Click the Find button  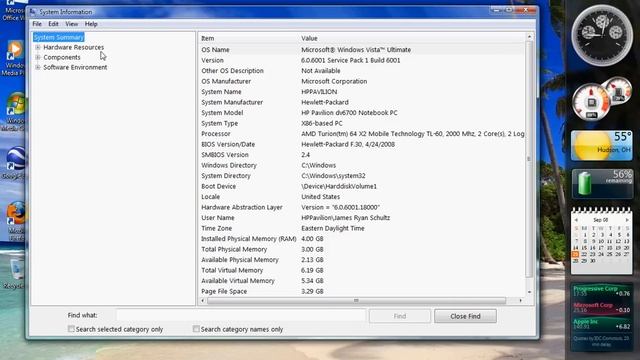pos(400,316)
